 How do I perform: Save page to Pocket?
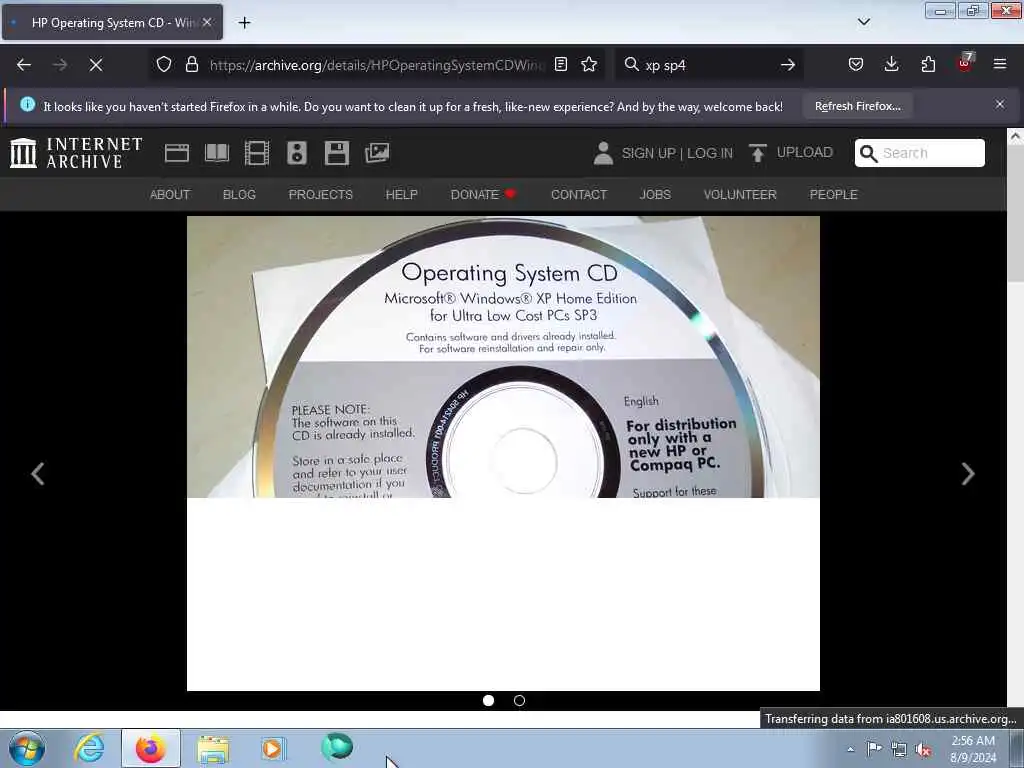856,64
